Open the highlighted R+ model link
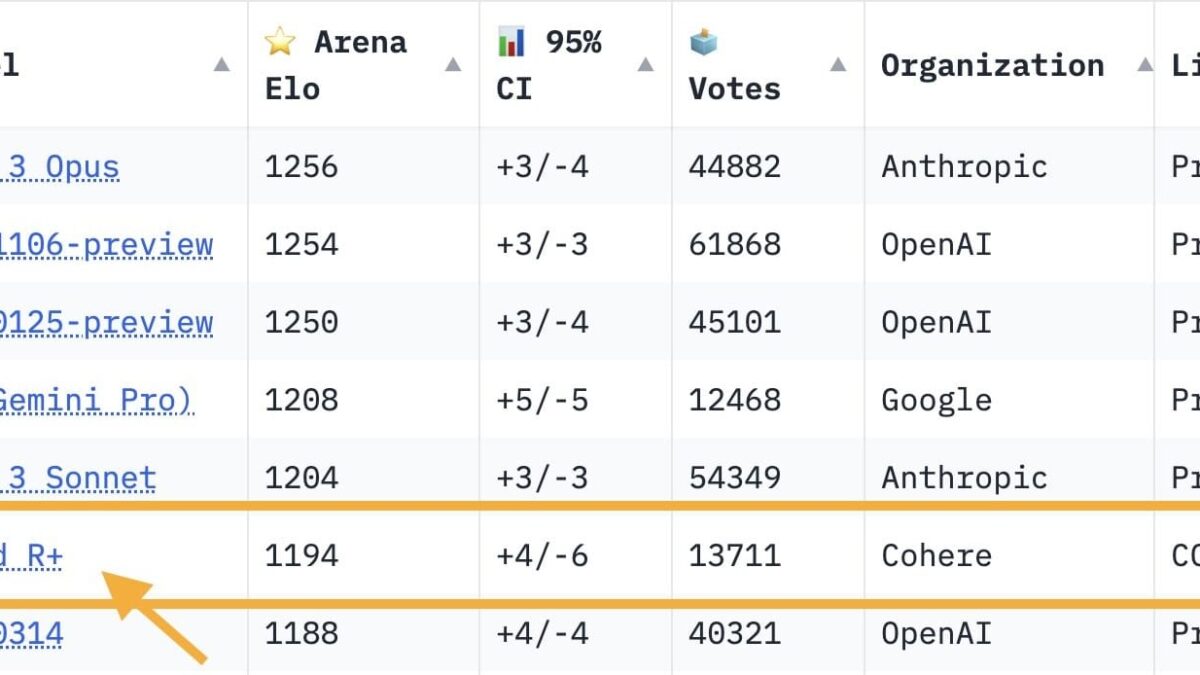The width and height of the screenshot is (1200, 675). pyautogui.click(x=32, y=556)
